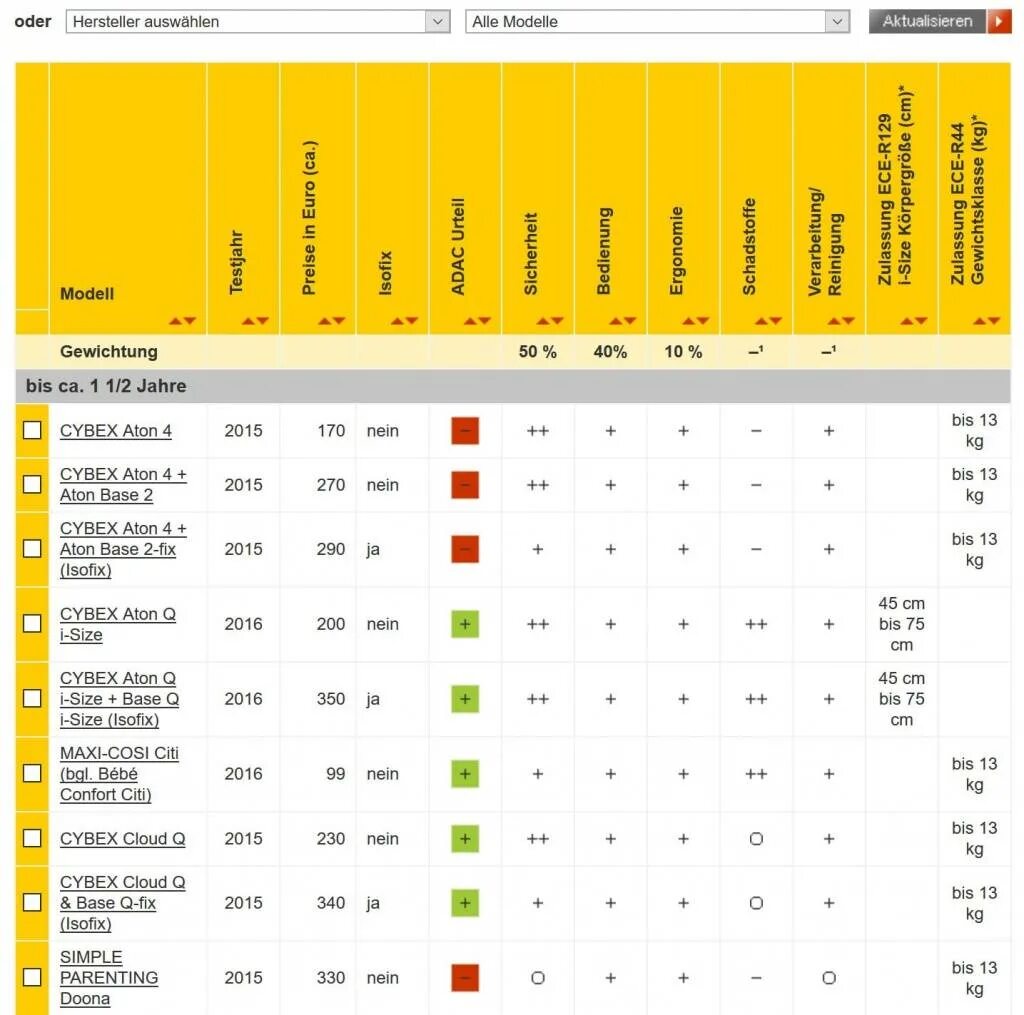Click the up sort arrow under Isofix
Viewport: 1024px width, 1015px height.
(x=397, y=321)
